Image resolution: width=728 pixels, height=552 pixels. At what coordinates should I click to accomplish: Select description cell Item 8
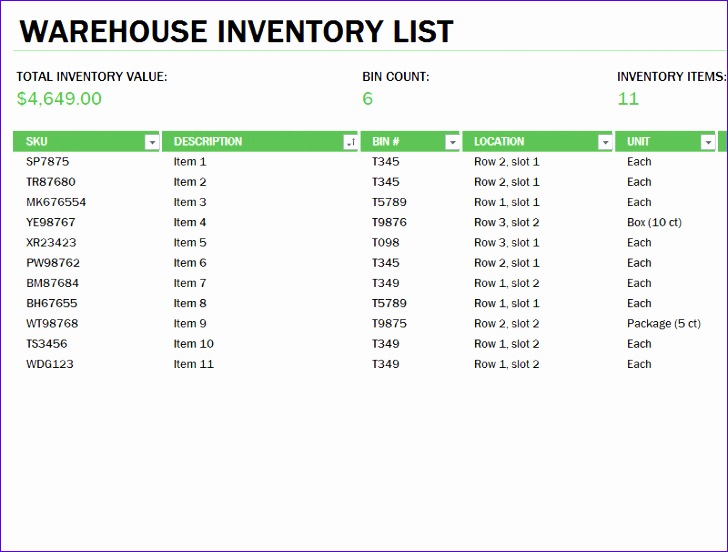190,303
